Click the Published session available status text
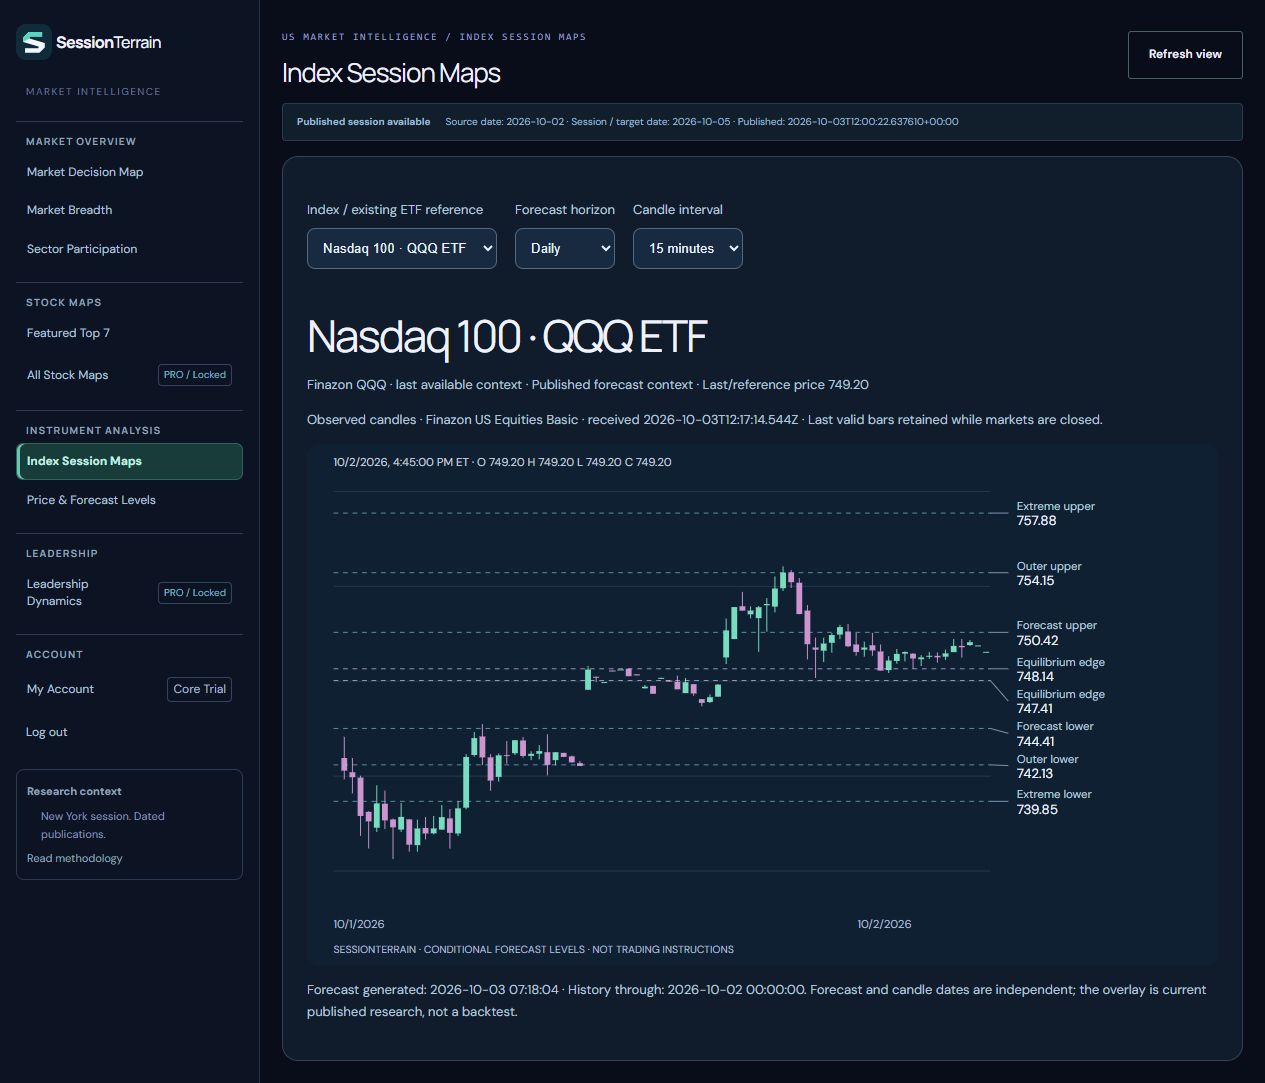Screen dimensions: 1265x1083 click(x=363, y=122)
